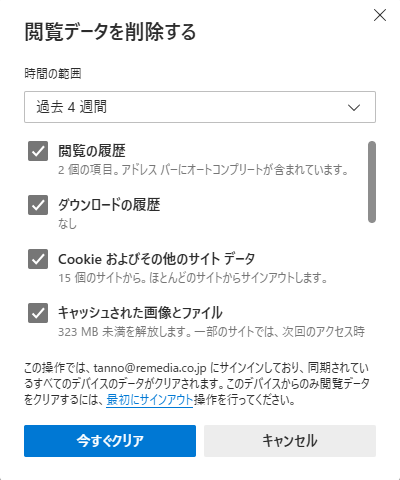
Task: Click the Cookie およびその他のサイト データ label text
Action: pyautogui.click(x=157, y=259)
